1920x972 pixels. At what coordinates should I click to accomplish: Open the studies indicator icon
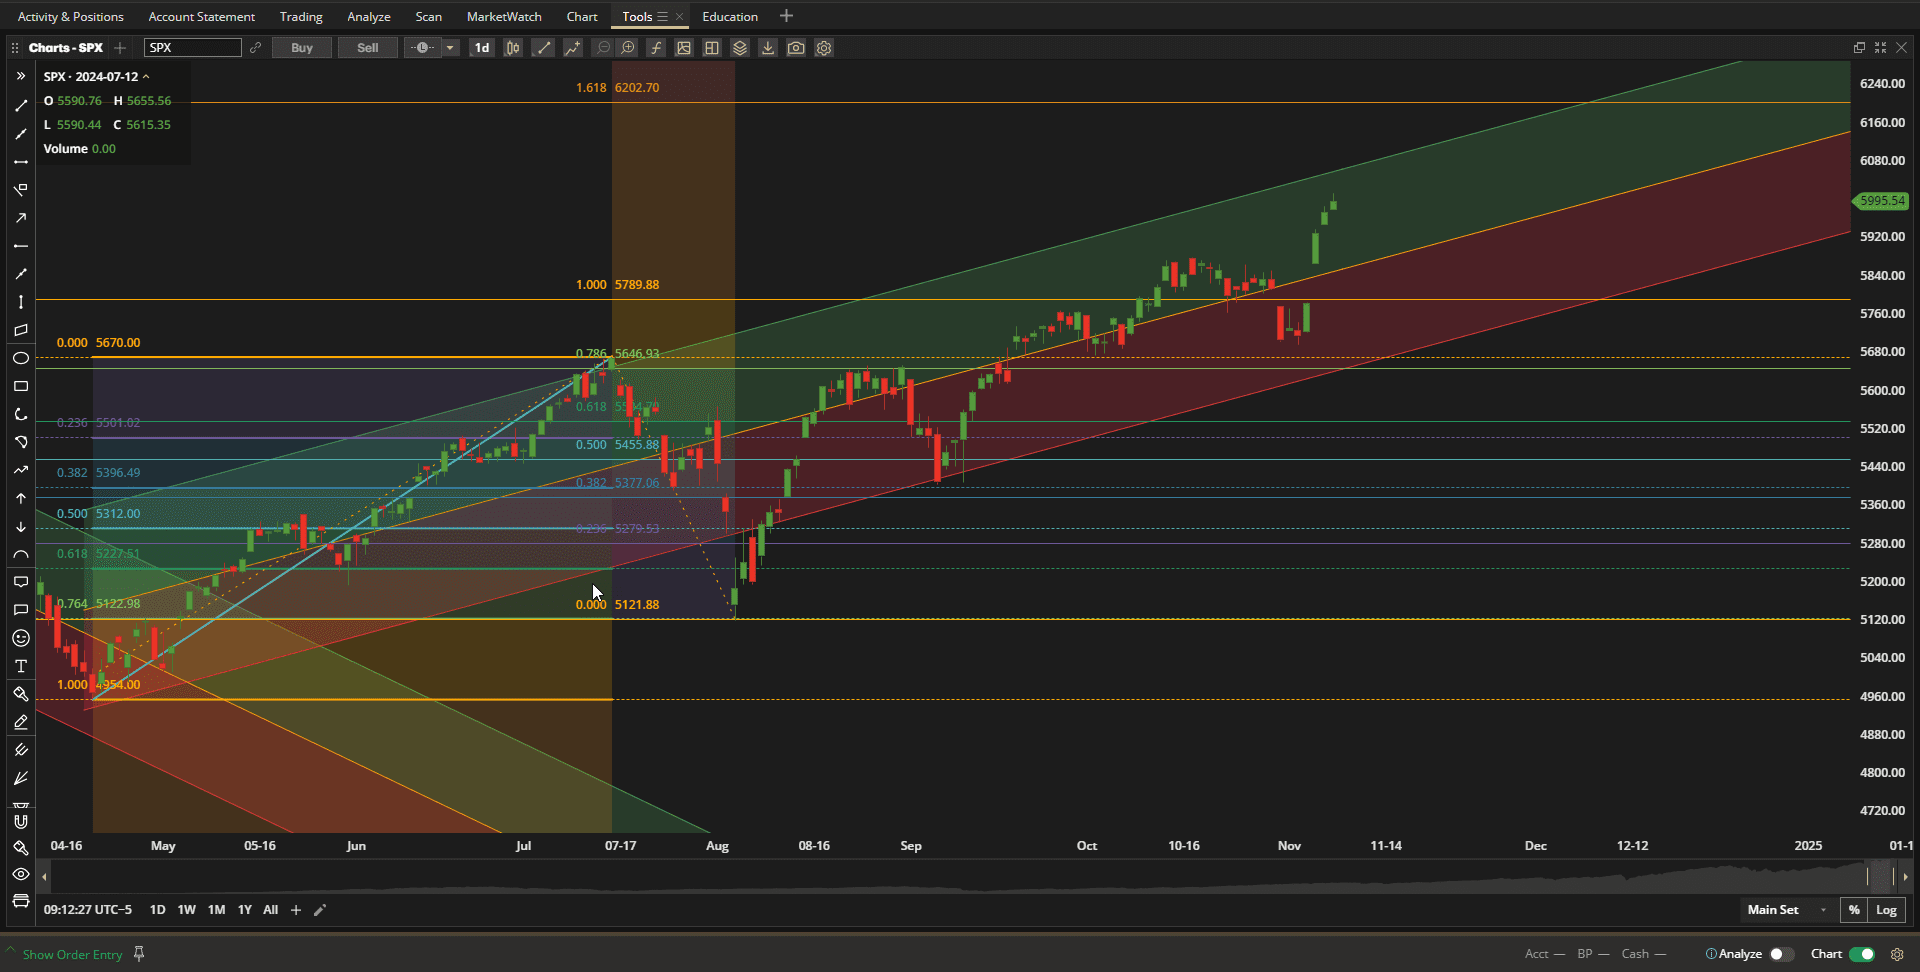tap(572, 48)
